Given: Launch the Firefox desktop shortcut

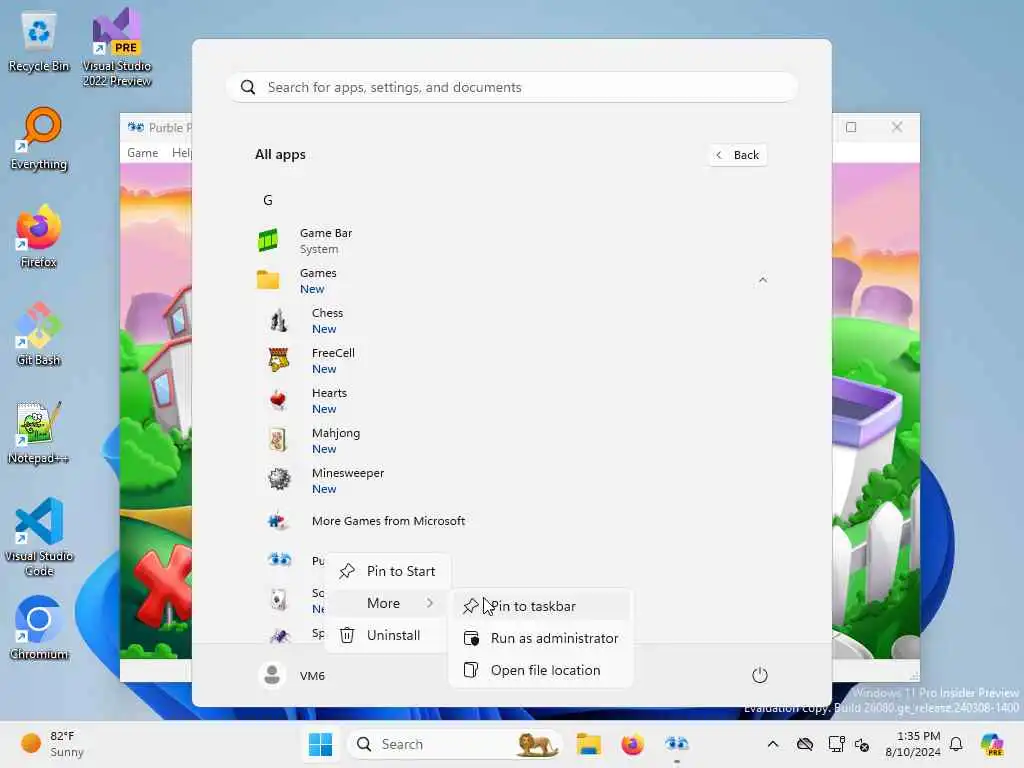Looking at the screenshot, I should pos(39,236).
